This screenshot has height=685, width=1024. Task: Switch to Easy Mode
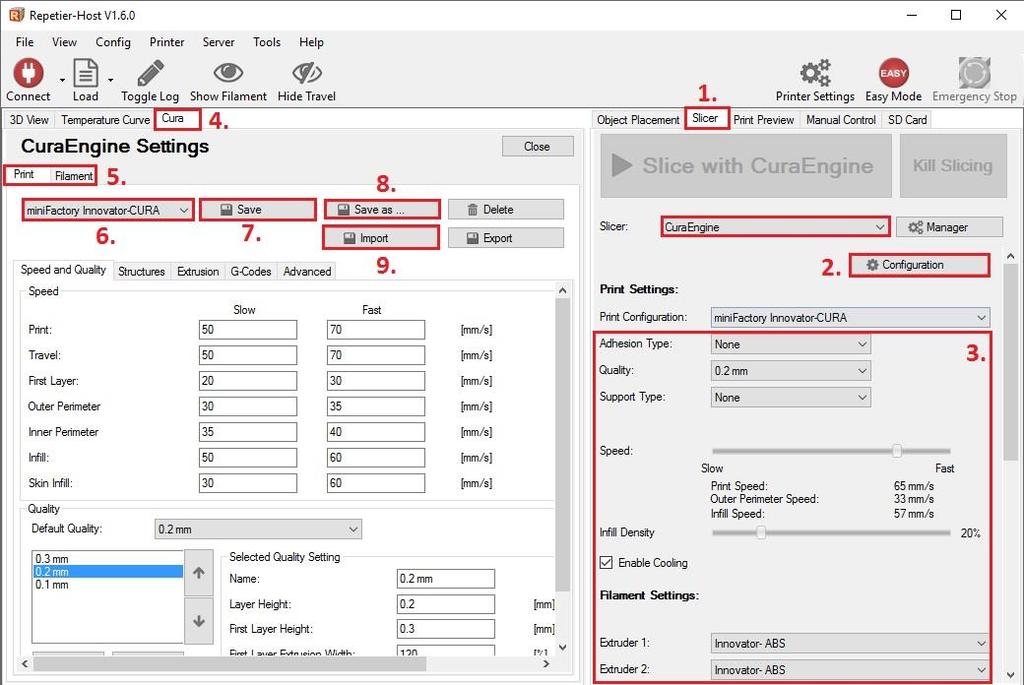pyautogui.click(x=893, y=72)
